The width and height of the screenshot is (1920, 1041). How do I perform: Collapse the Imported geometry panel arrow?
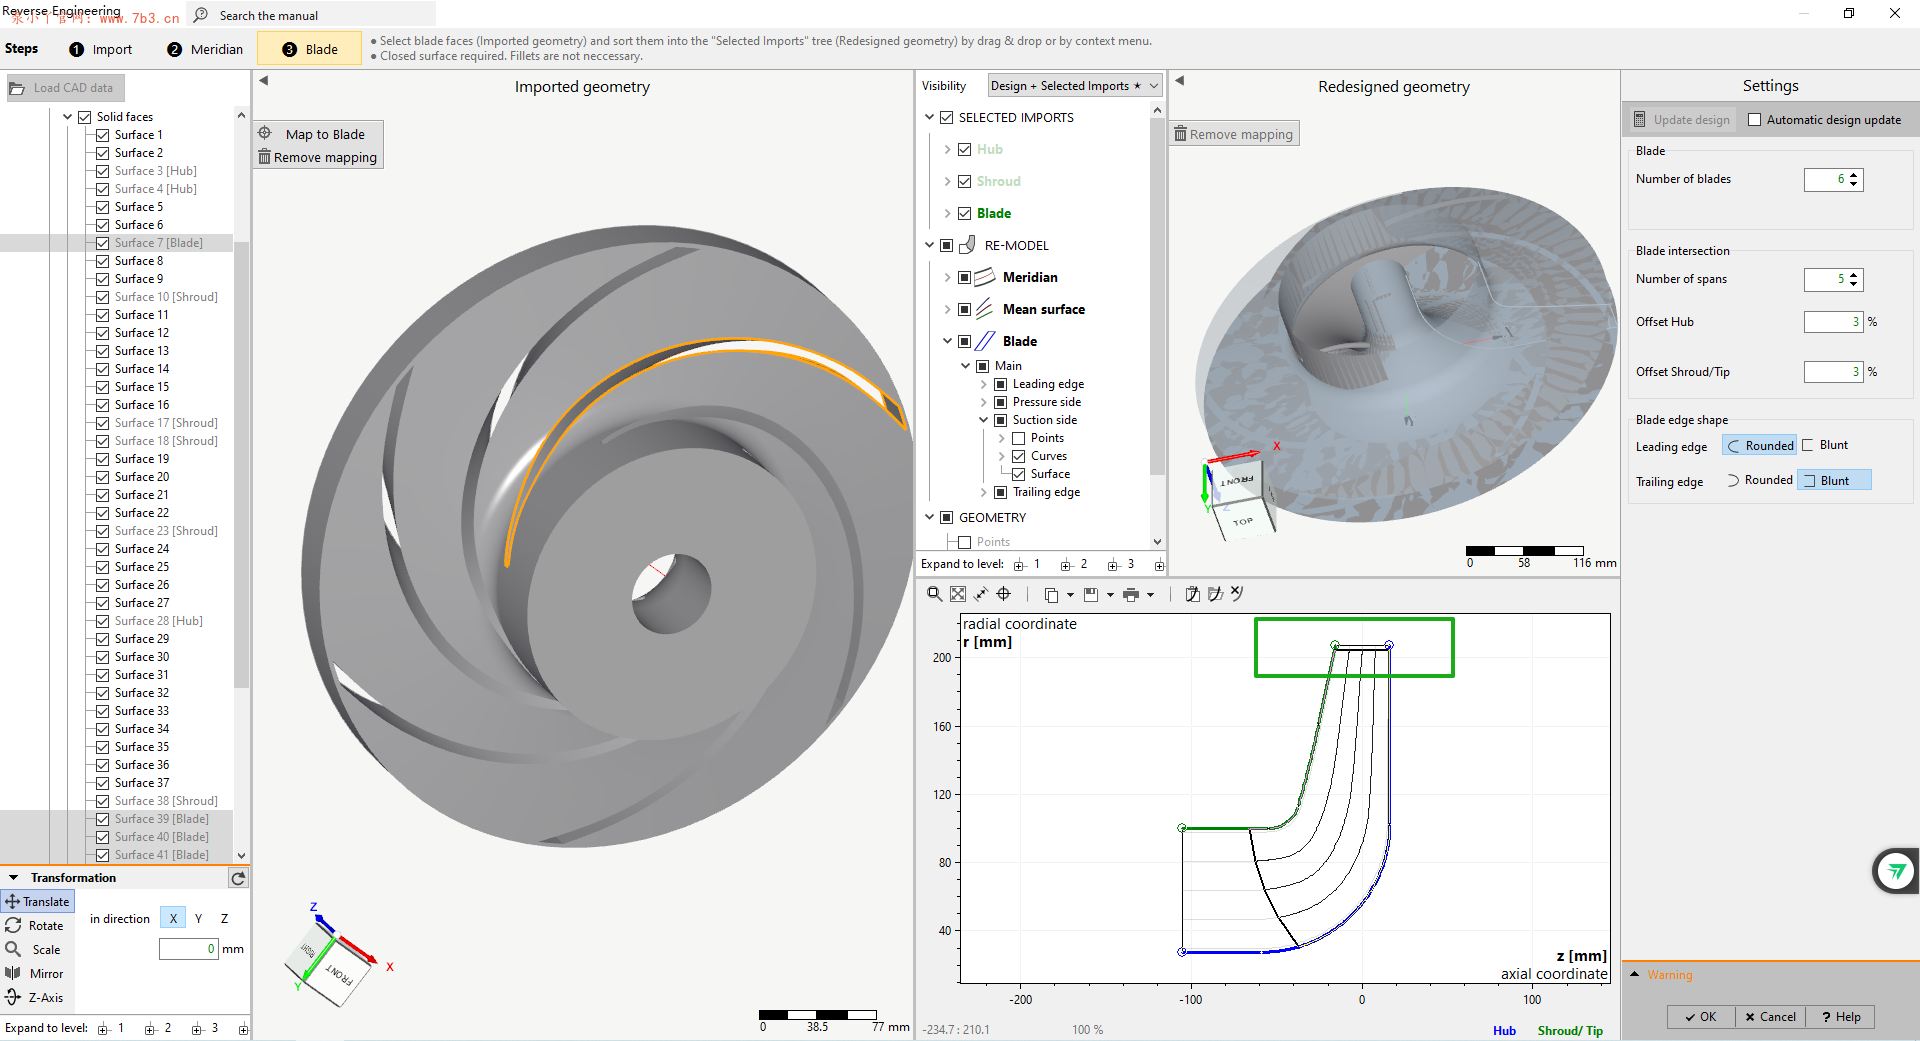click(x=264, y=81)
